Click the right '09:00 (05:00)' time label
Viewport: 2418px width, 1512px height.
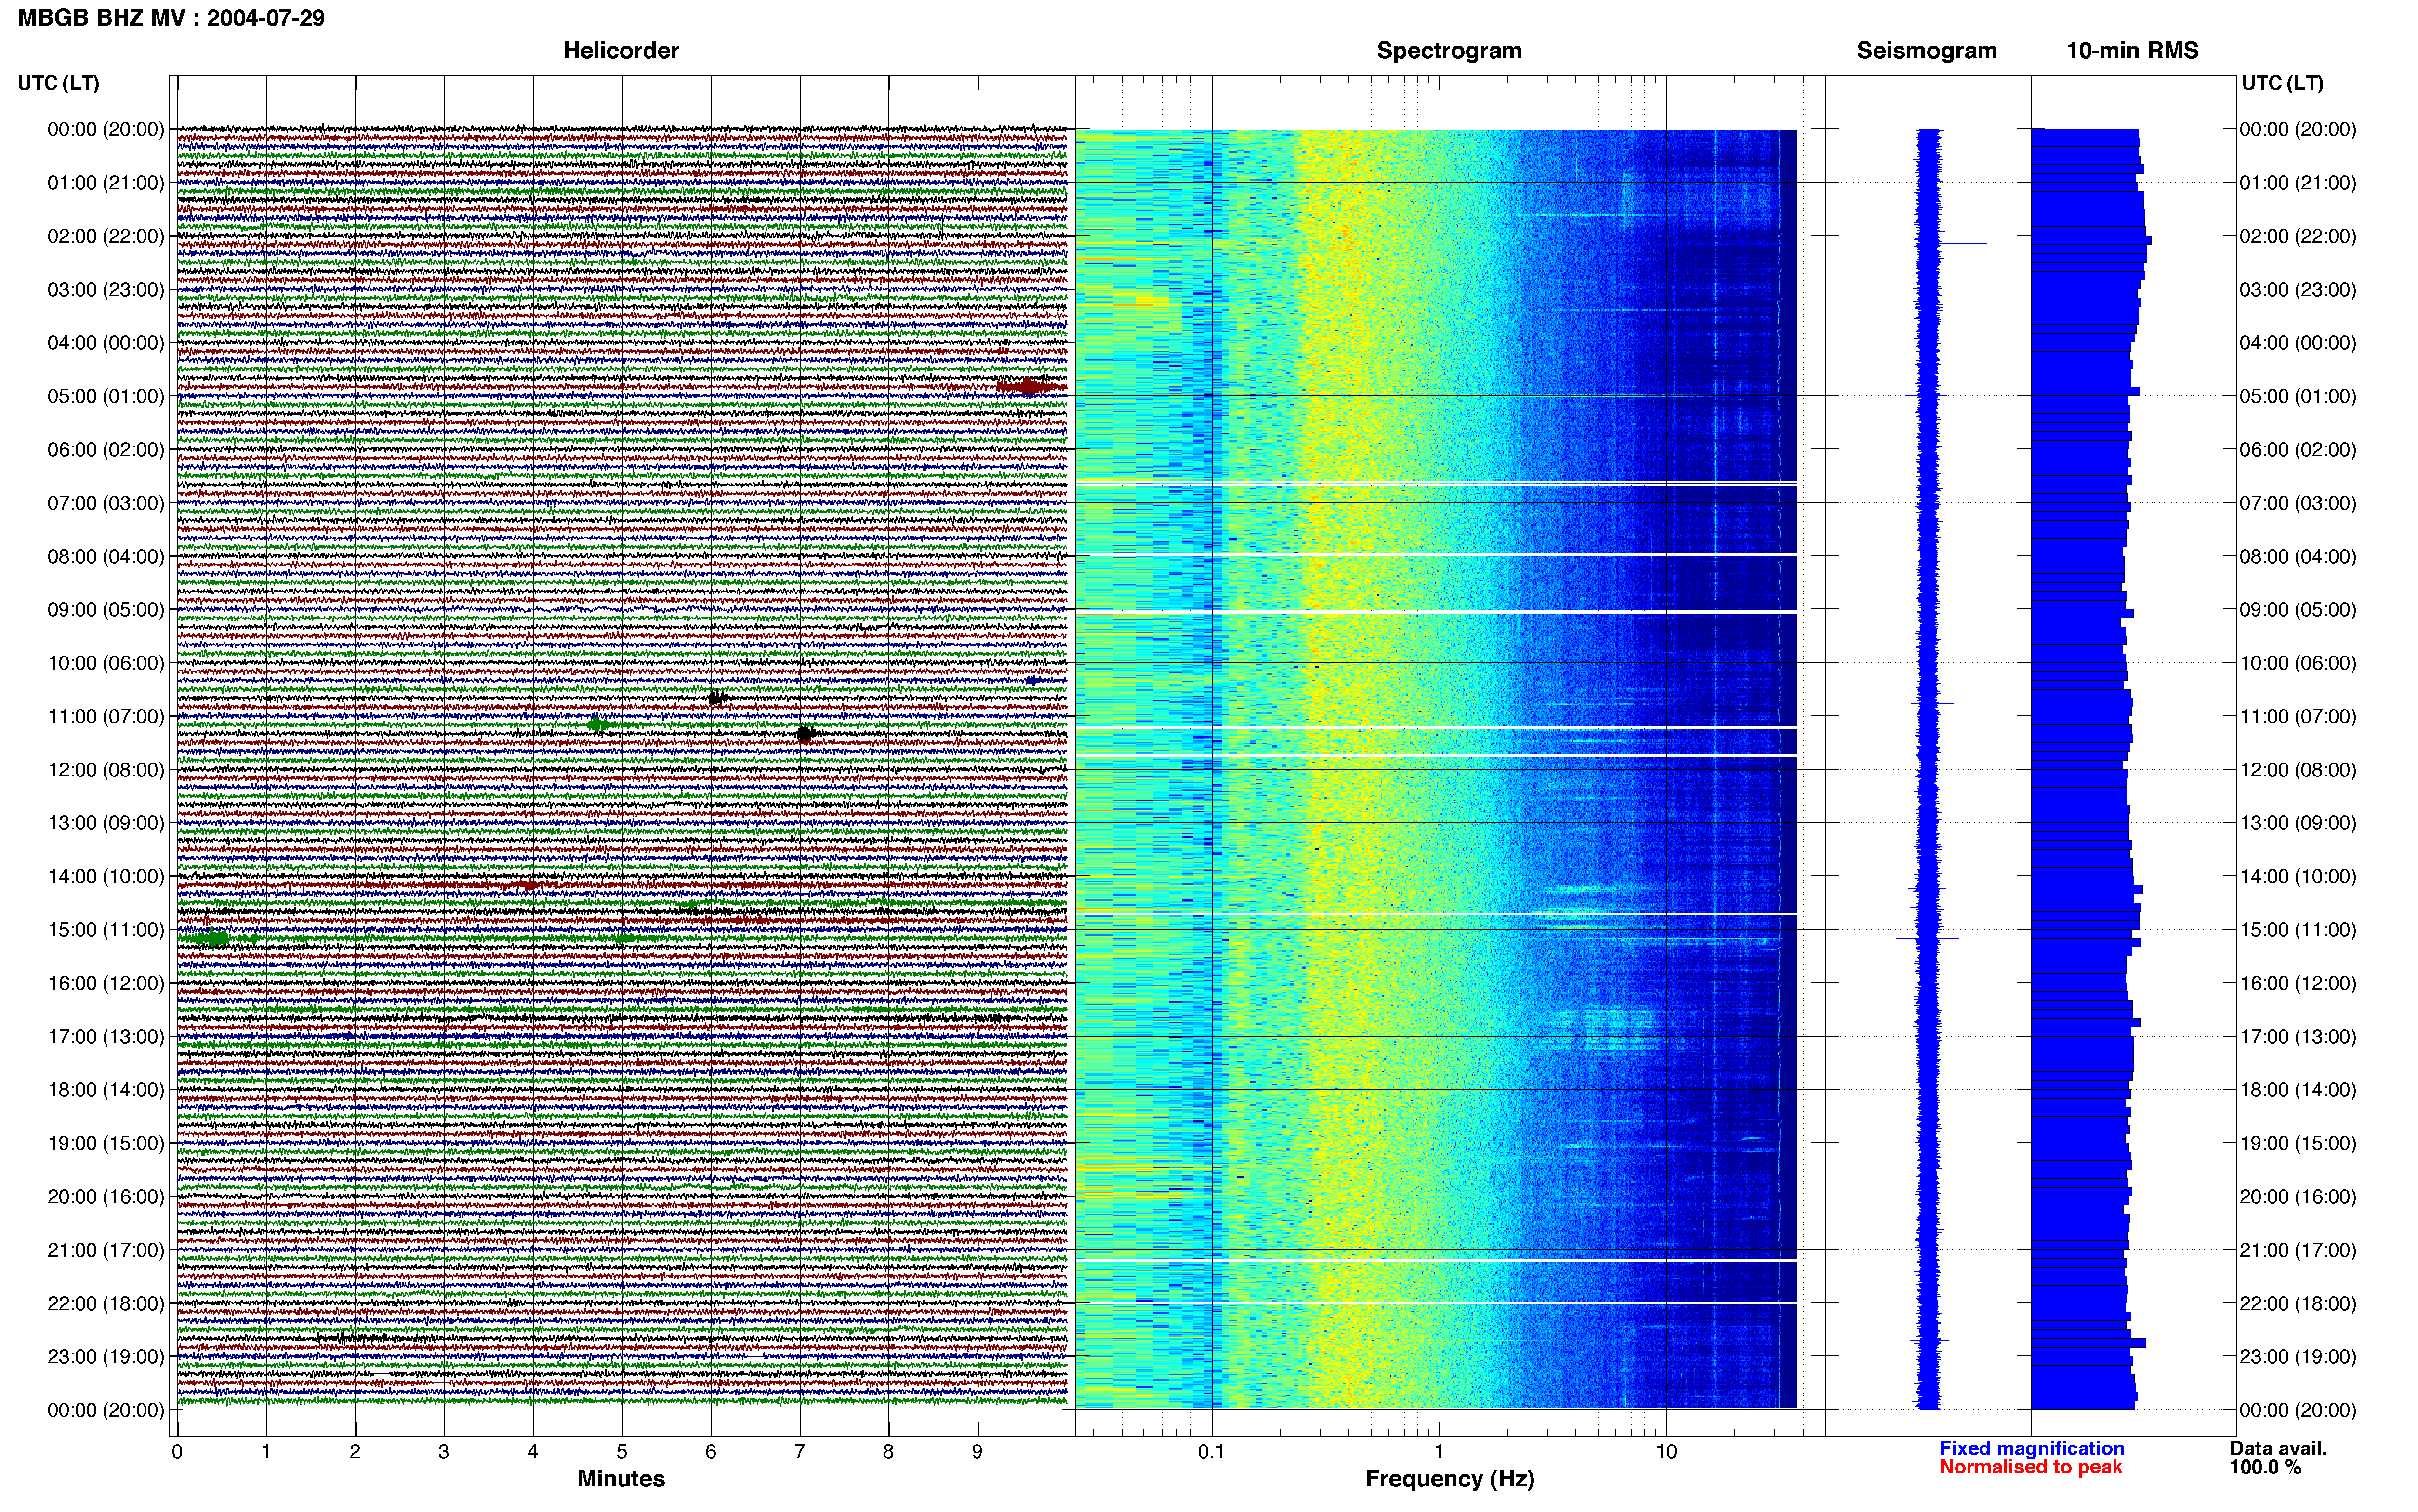(2298, 610)
